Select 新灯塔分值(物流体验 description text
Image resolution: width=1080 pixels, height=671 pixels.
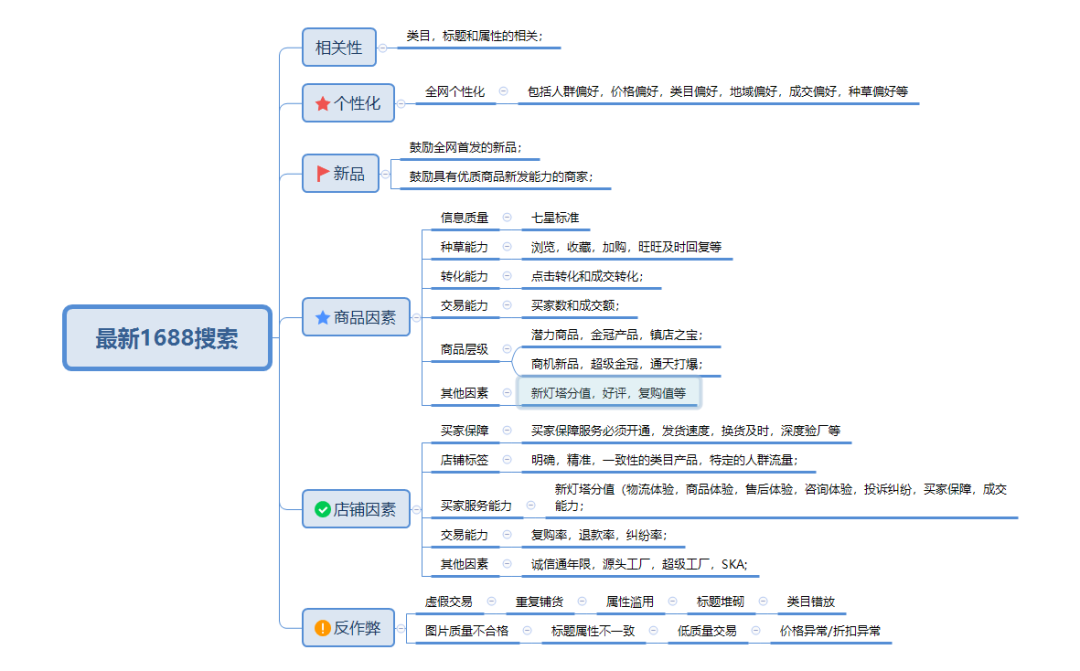pyautogui.click(x=780, y=497)
